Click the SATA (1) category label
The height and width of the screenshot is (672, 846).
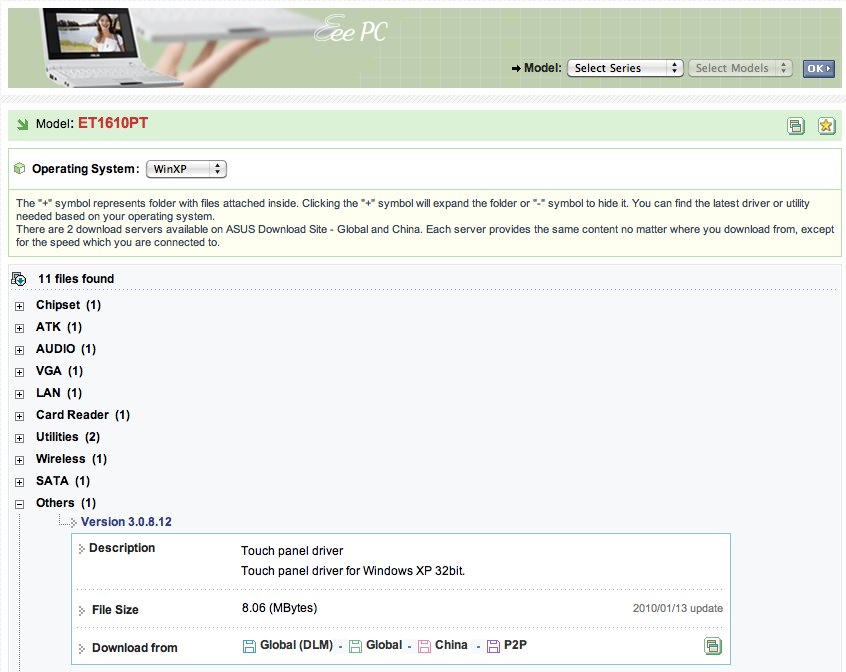coord(63,481)
